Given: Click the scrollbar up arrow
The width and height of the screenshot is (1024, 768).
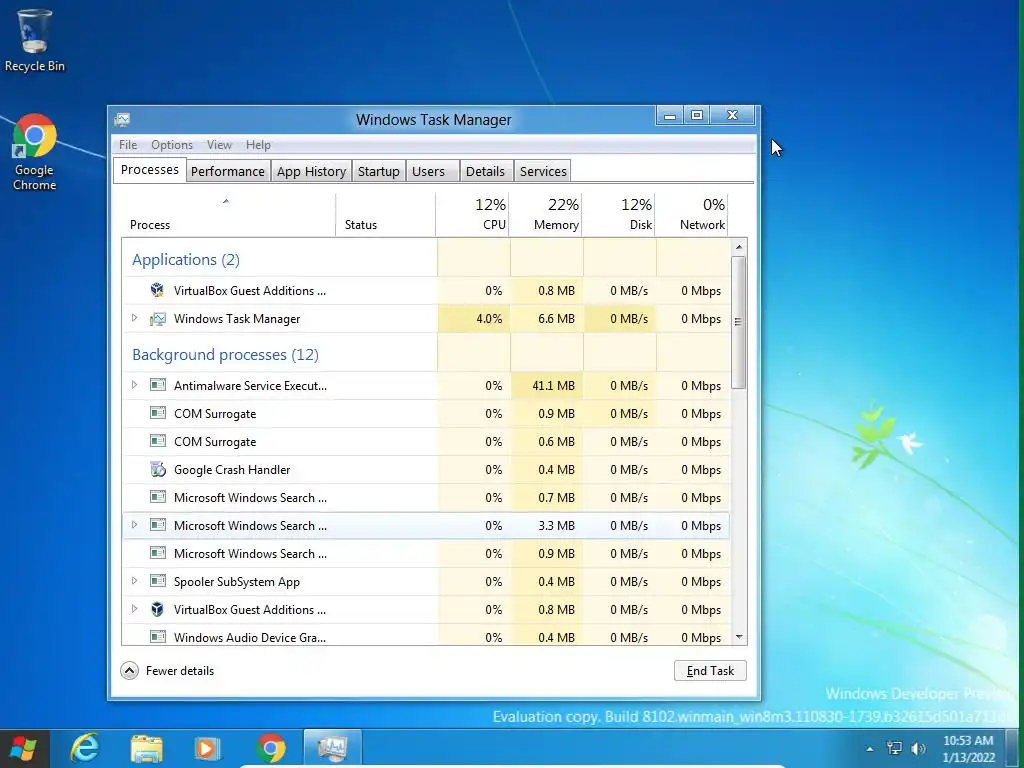Looking at the screenshot, I should (739, 247).
